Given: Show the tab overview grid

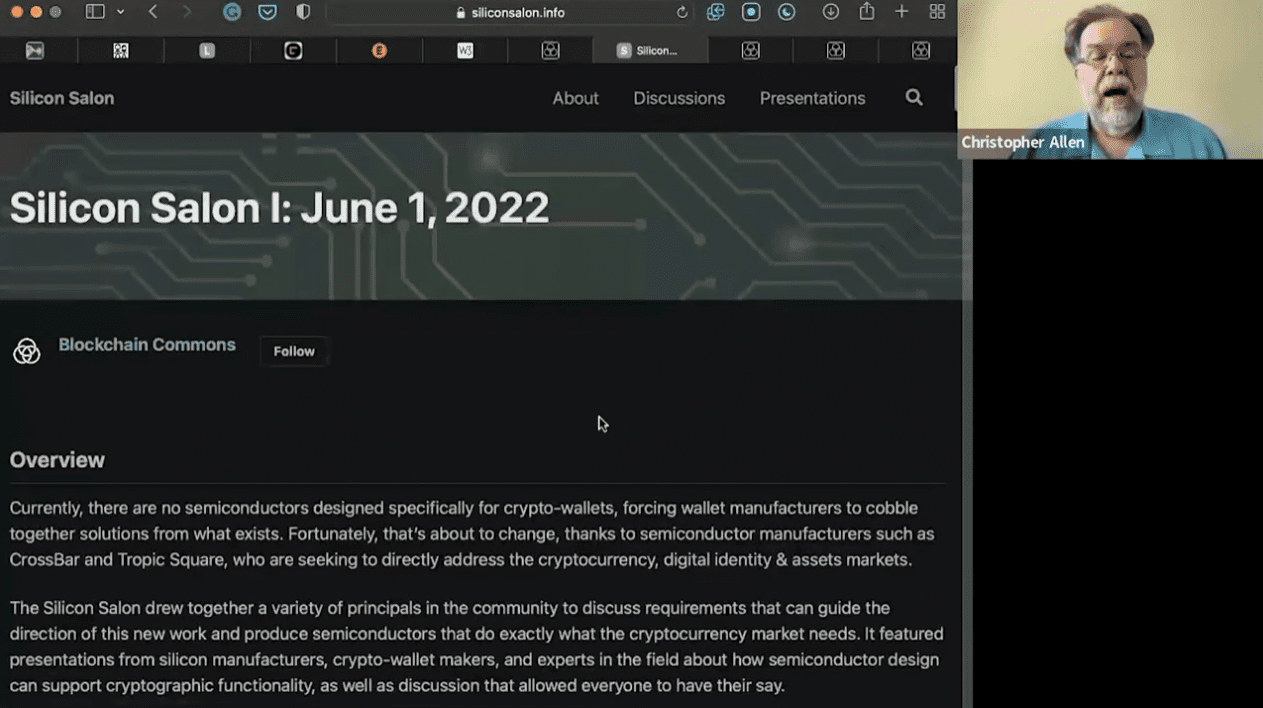Looking at the screenshot, I should coord(937,12).
